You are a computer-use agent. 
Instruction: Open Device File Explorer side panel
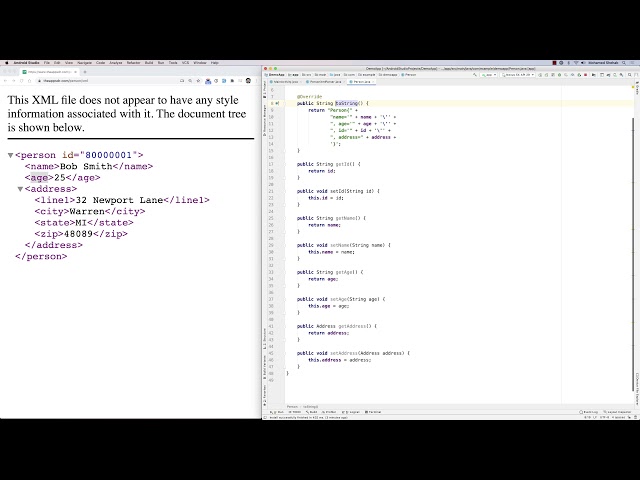637,388
